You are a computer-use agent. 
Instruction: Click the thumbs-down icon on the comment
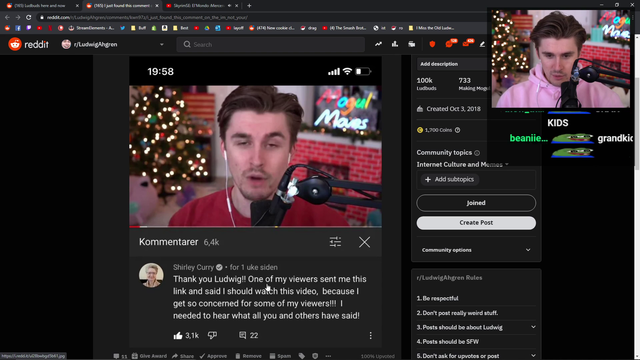click(212, 335)
